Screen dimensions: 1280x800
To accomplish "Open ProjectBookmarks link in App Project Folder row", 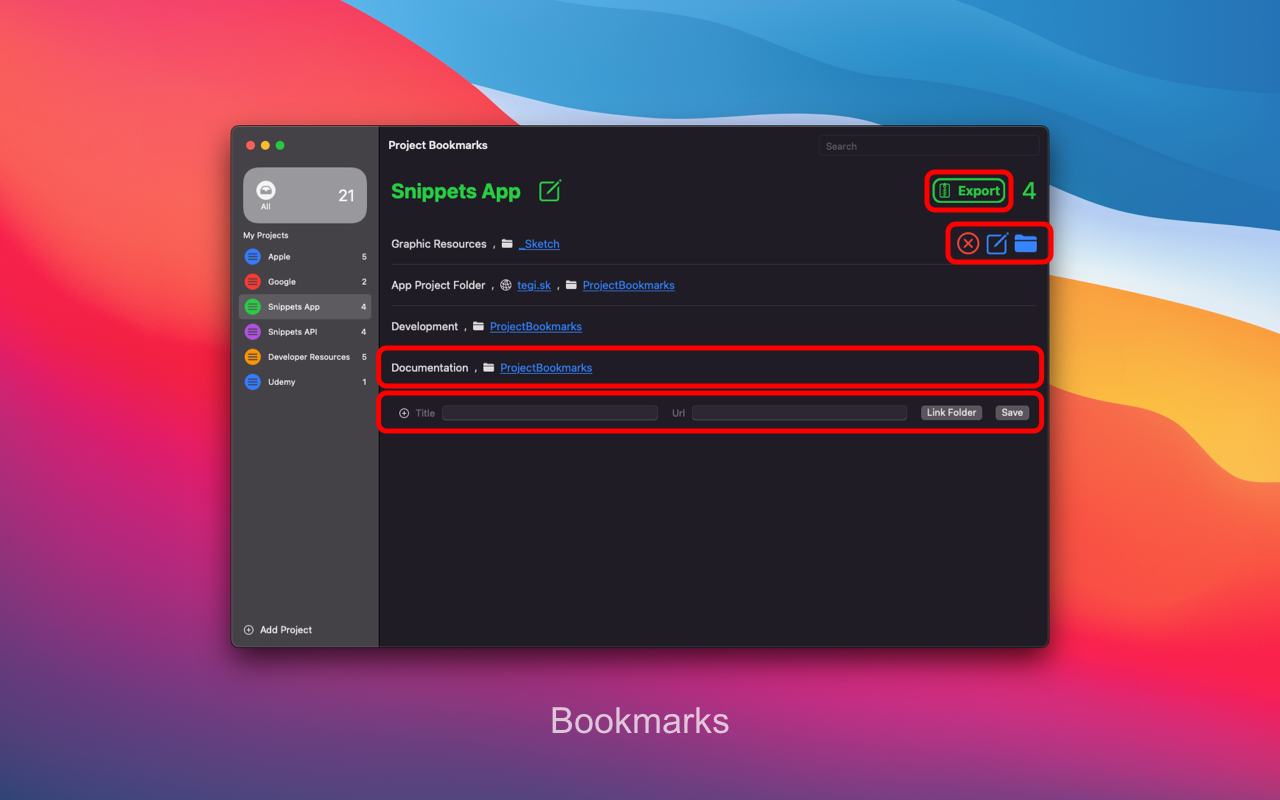I will click(628, 285).
